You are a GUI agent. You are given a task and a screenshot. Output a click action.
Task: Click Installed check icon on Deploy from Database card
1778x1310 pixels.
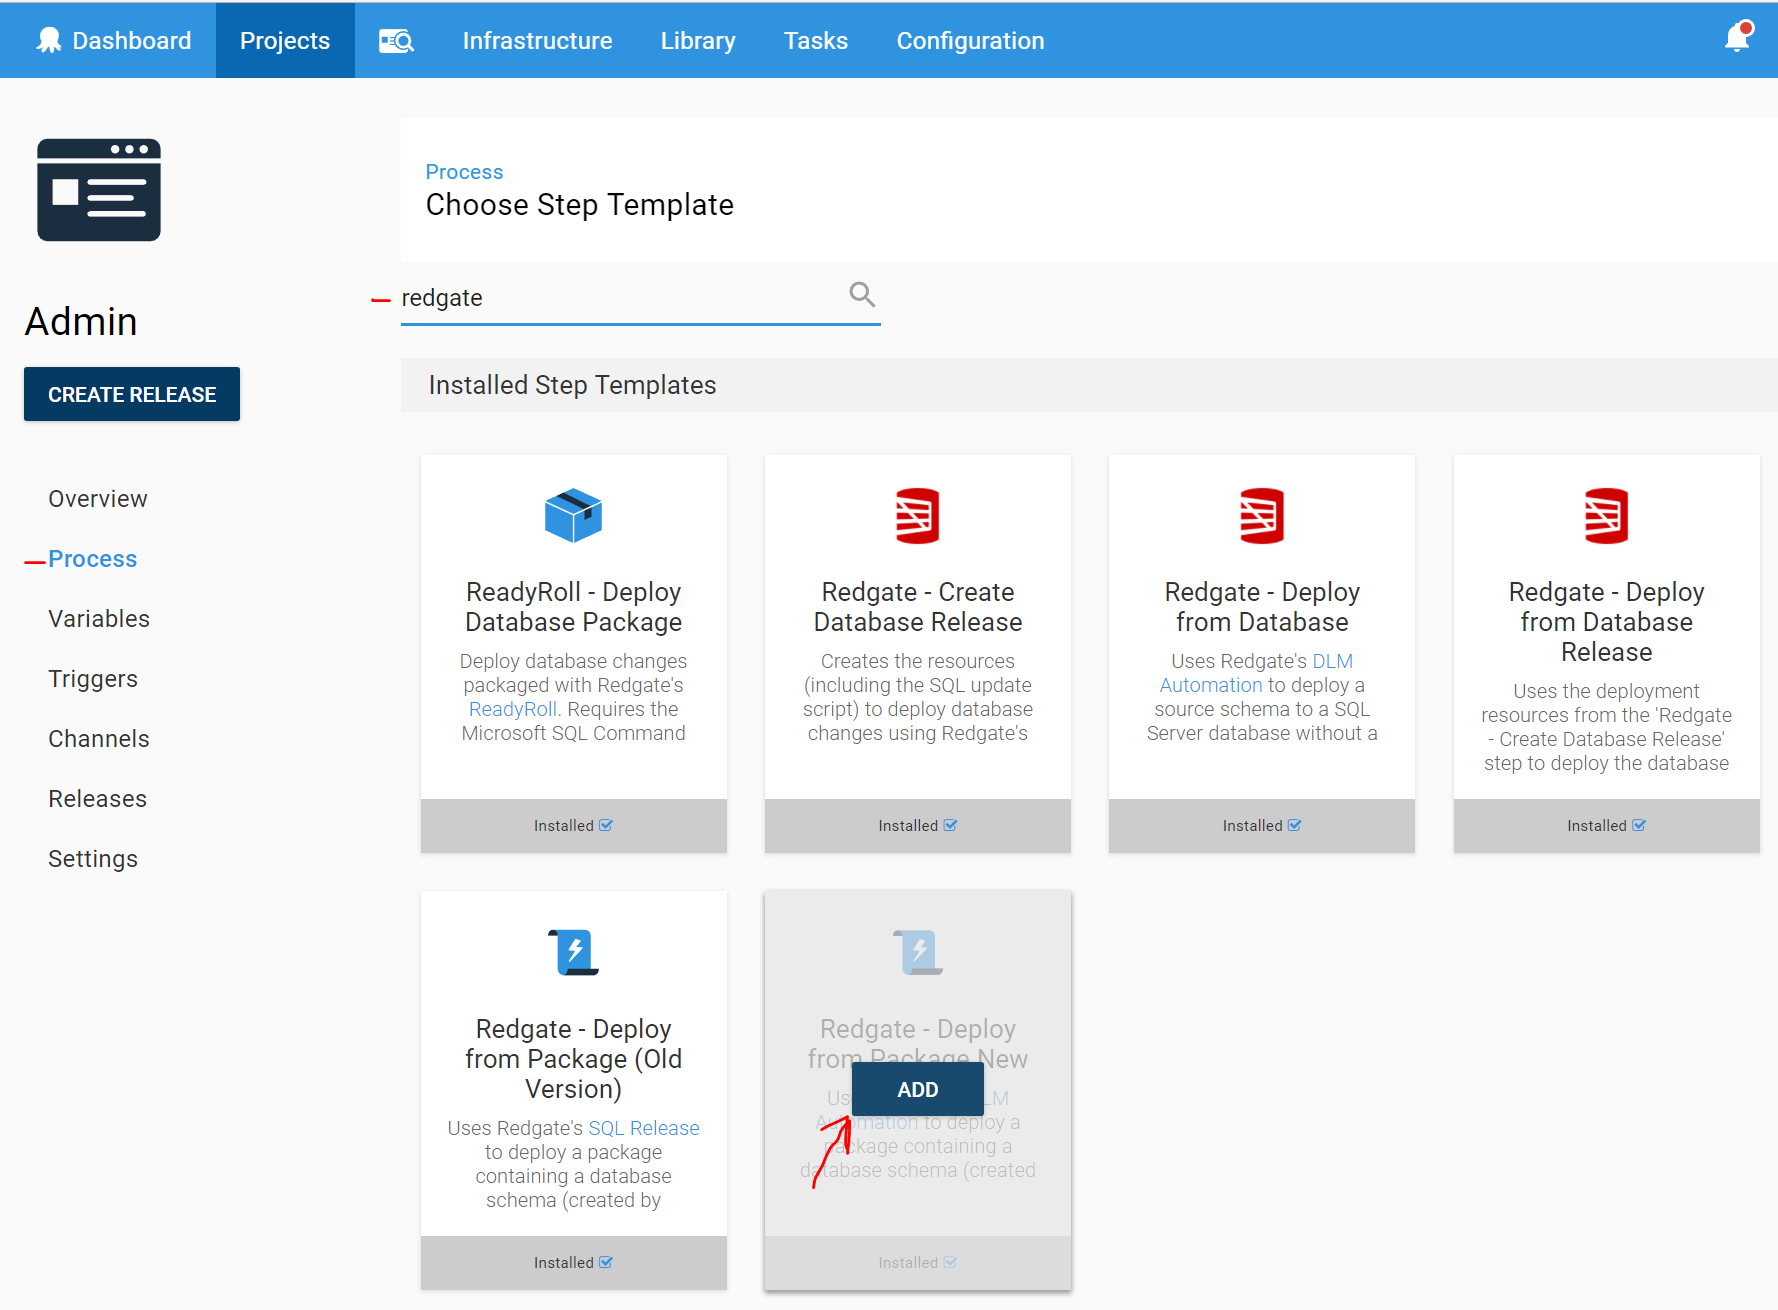(x=1295, y=825)
